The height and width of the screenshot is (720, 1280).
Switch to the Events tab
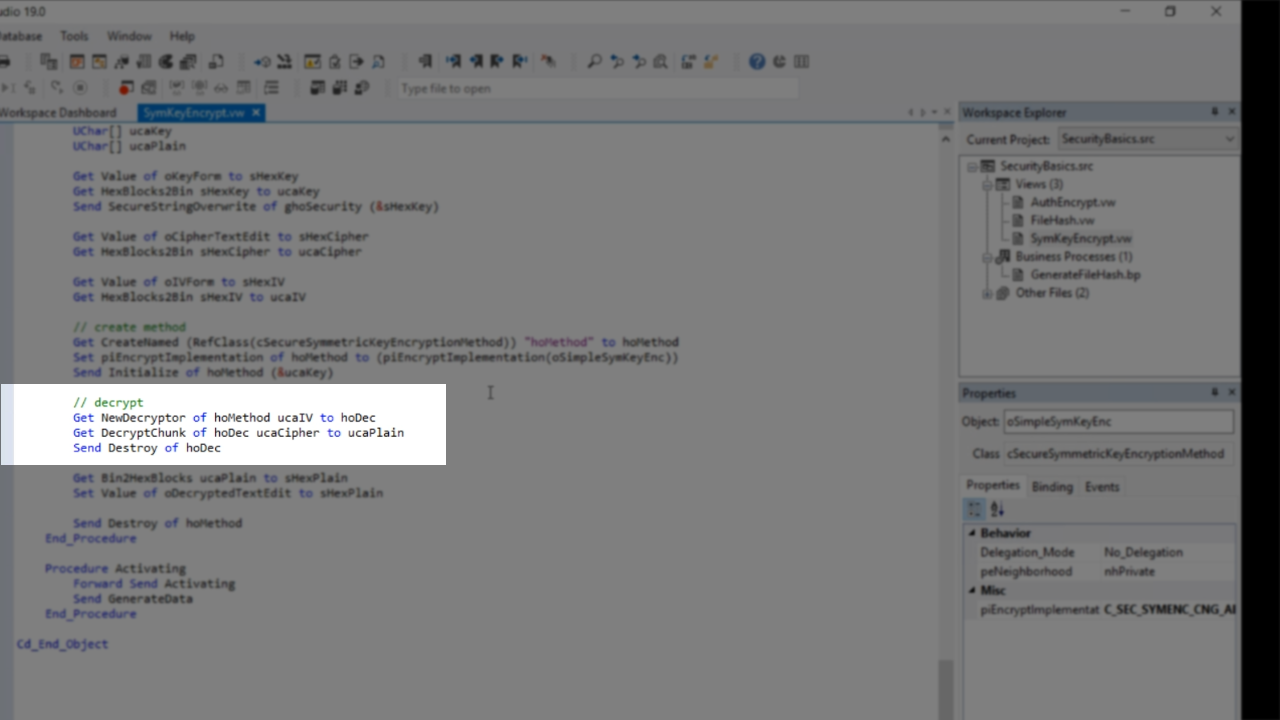click(x=1102, y=487)
